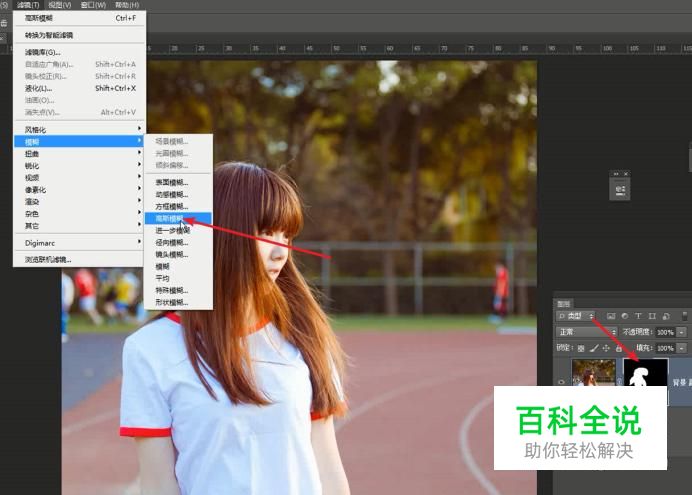Lock layer position move icon
Viewport: 692px width, 495px height.
[x=606, y=348]
